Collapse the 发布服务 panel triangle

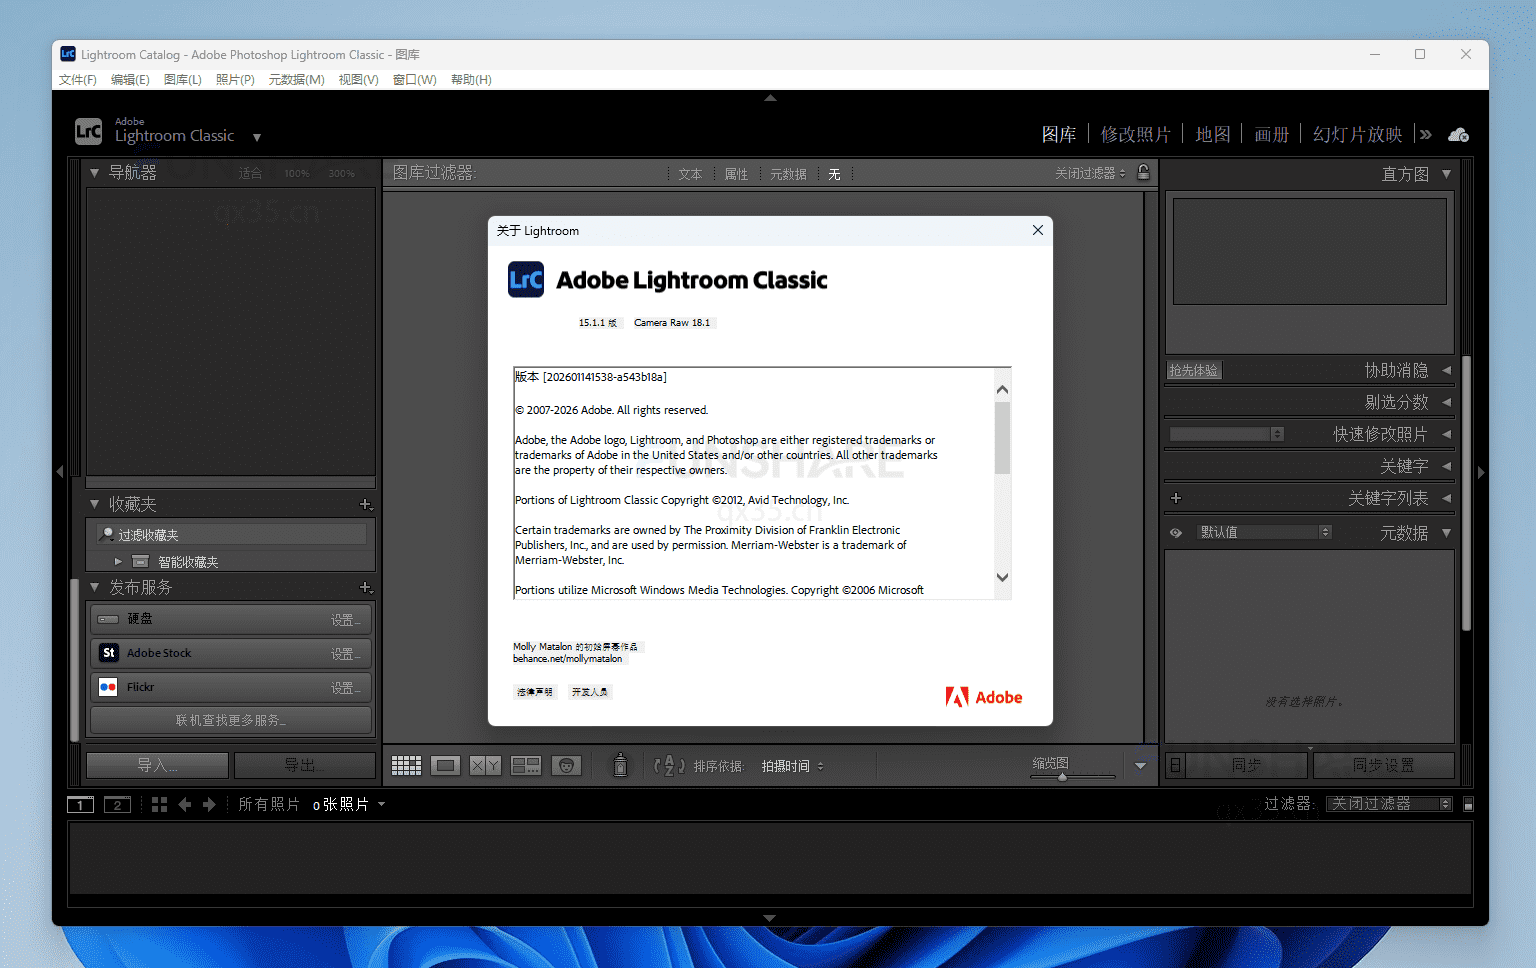coord(94,587)
